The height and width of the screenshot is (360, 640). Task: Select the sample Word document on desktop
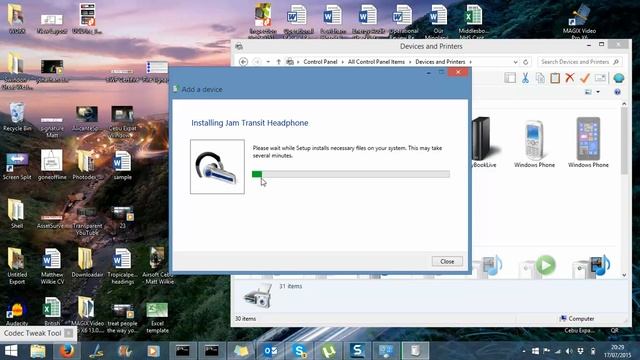coord(122,166)
